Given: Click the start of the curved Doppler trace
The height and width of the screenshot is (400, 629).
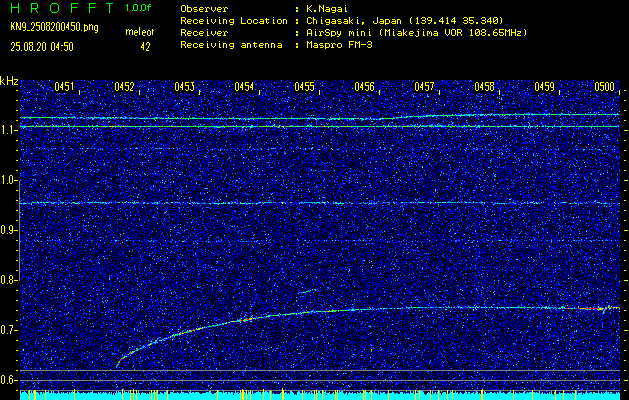Looking at the screenshot, I should [x=118, y=365].
